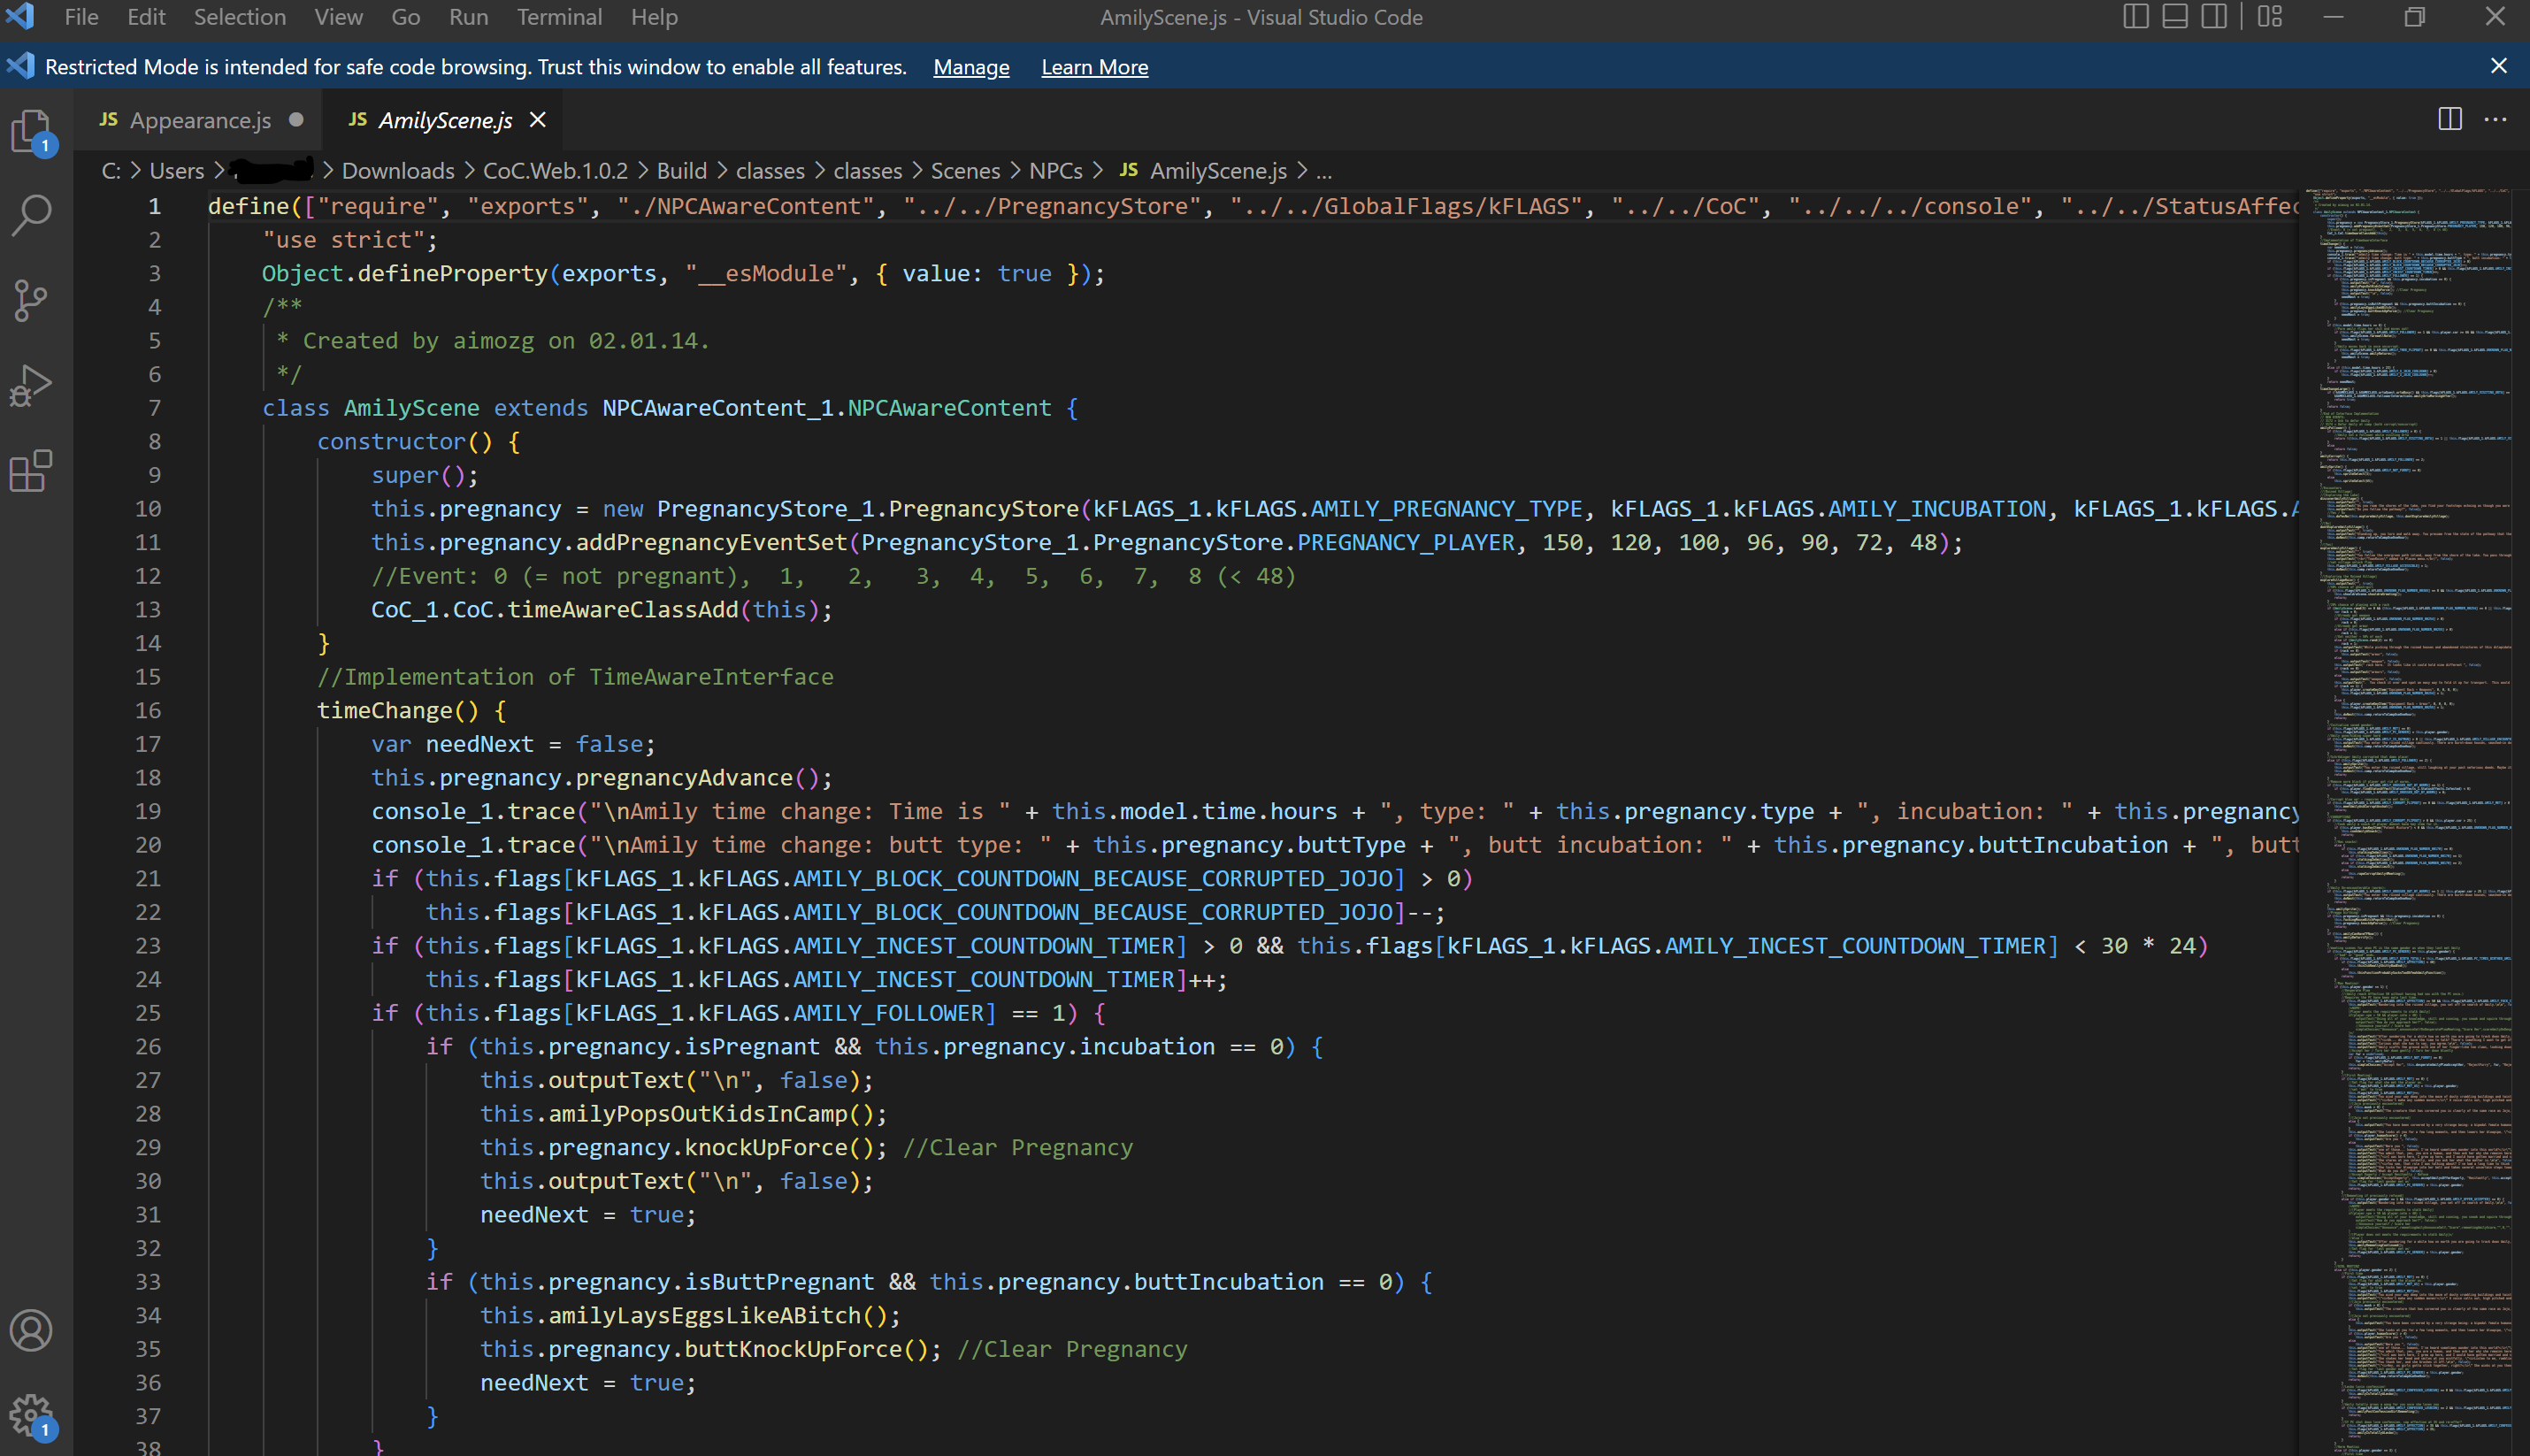Screen dimensions: 2530x1456
Task: Click the Manage link in Restricted Mode banner
Action: [x=970, y=67]
